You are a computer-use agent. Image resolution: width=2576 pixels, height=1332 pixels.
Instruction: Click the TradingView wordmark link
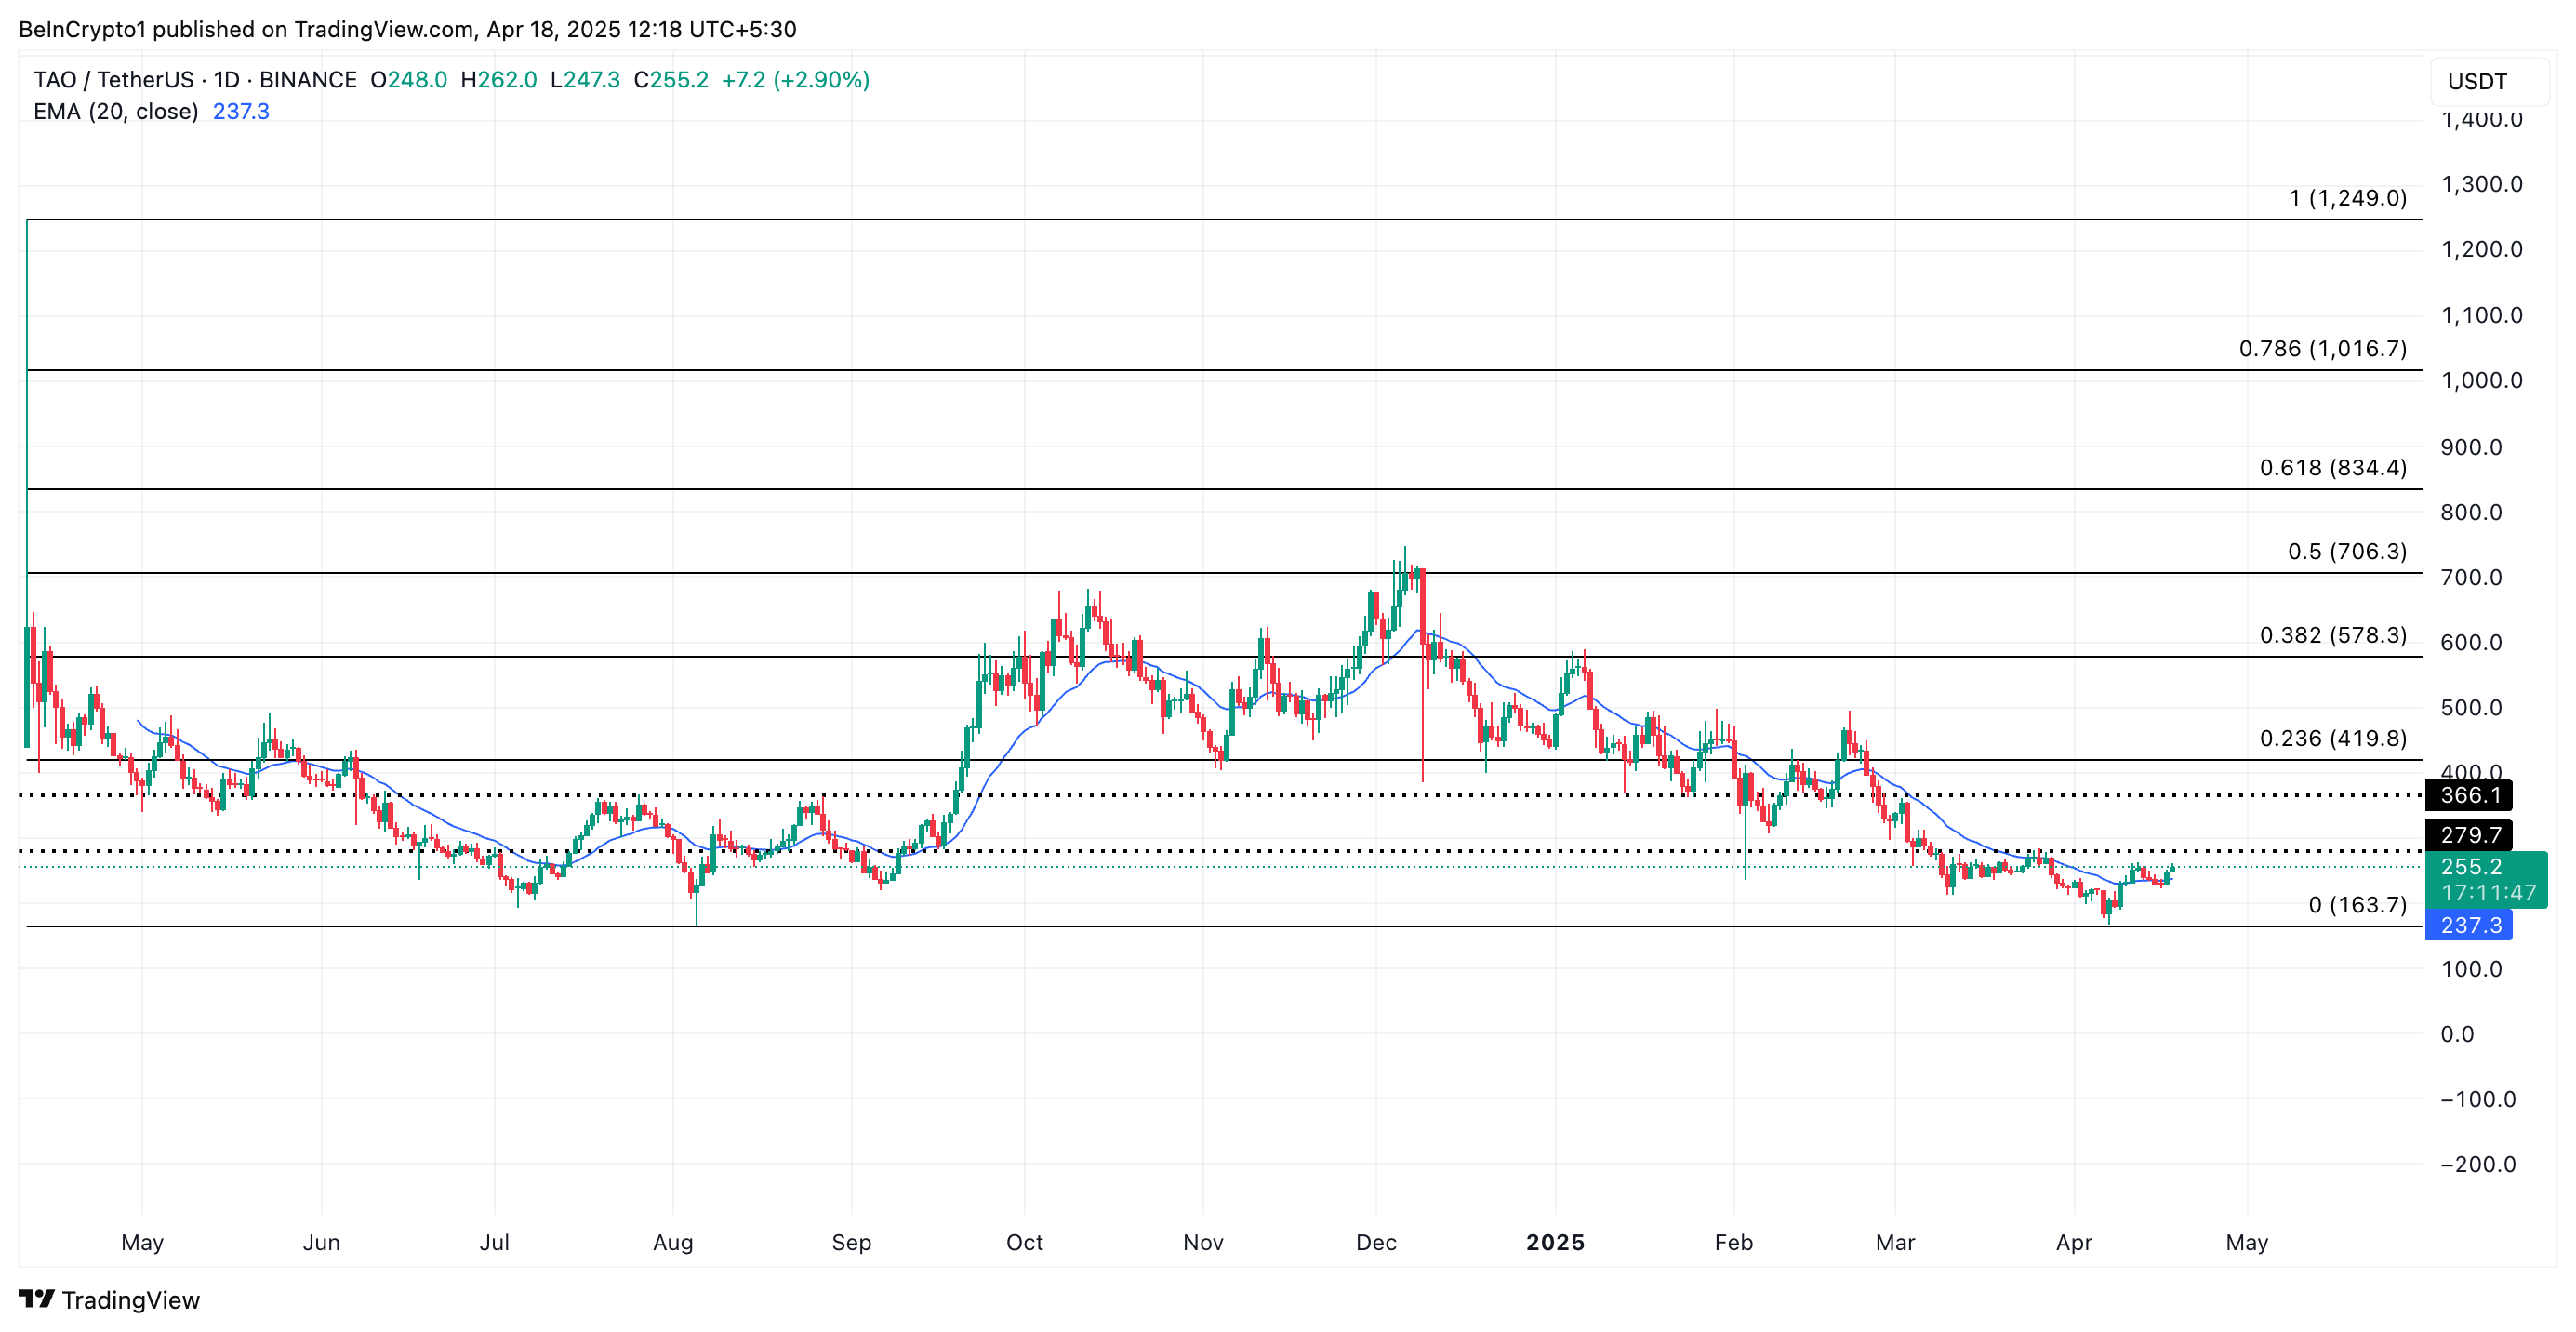point(130,1299)
